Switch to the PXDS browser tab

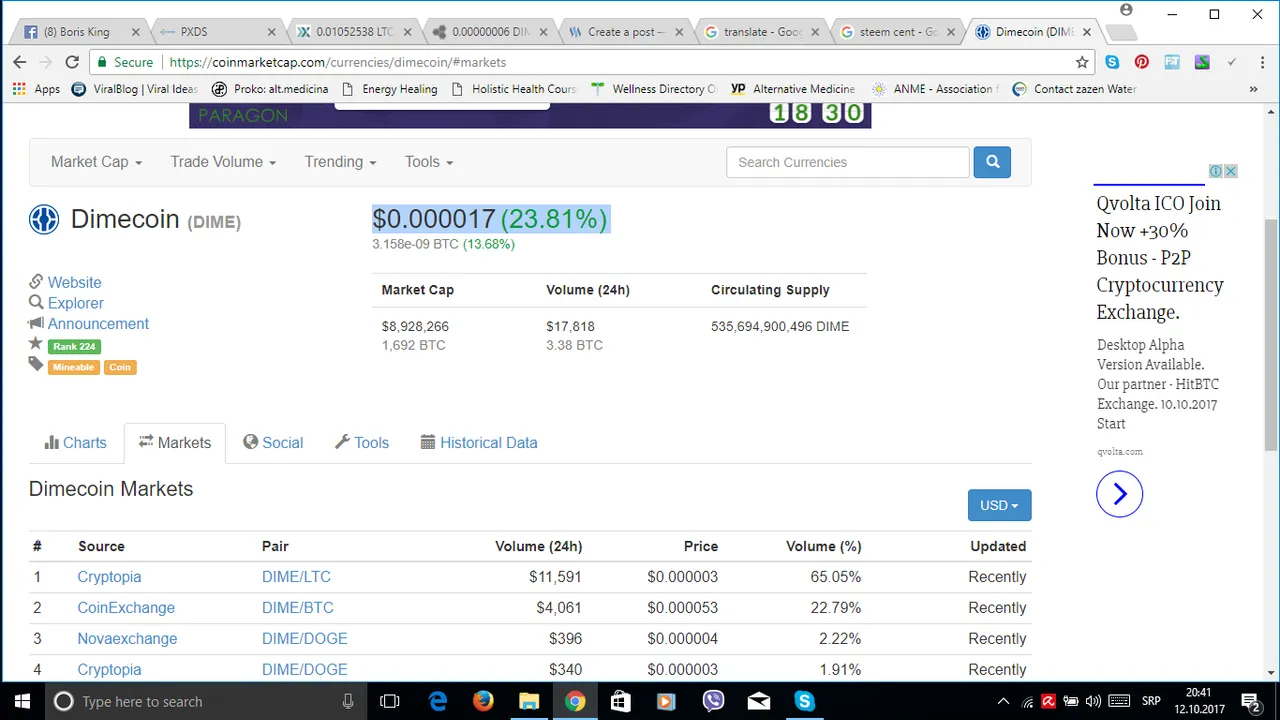coord(216,32)
